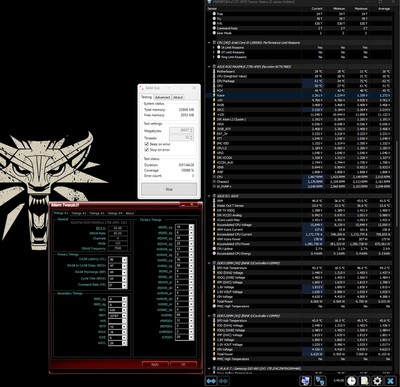Open the tCPDED dropdown in Tertiary Timings

tap(191, 337)
